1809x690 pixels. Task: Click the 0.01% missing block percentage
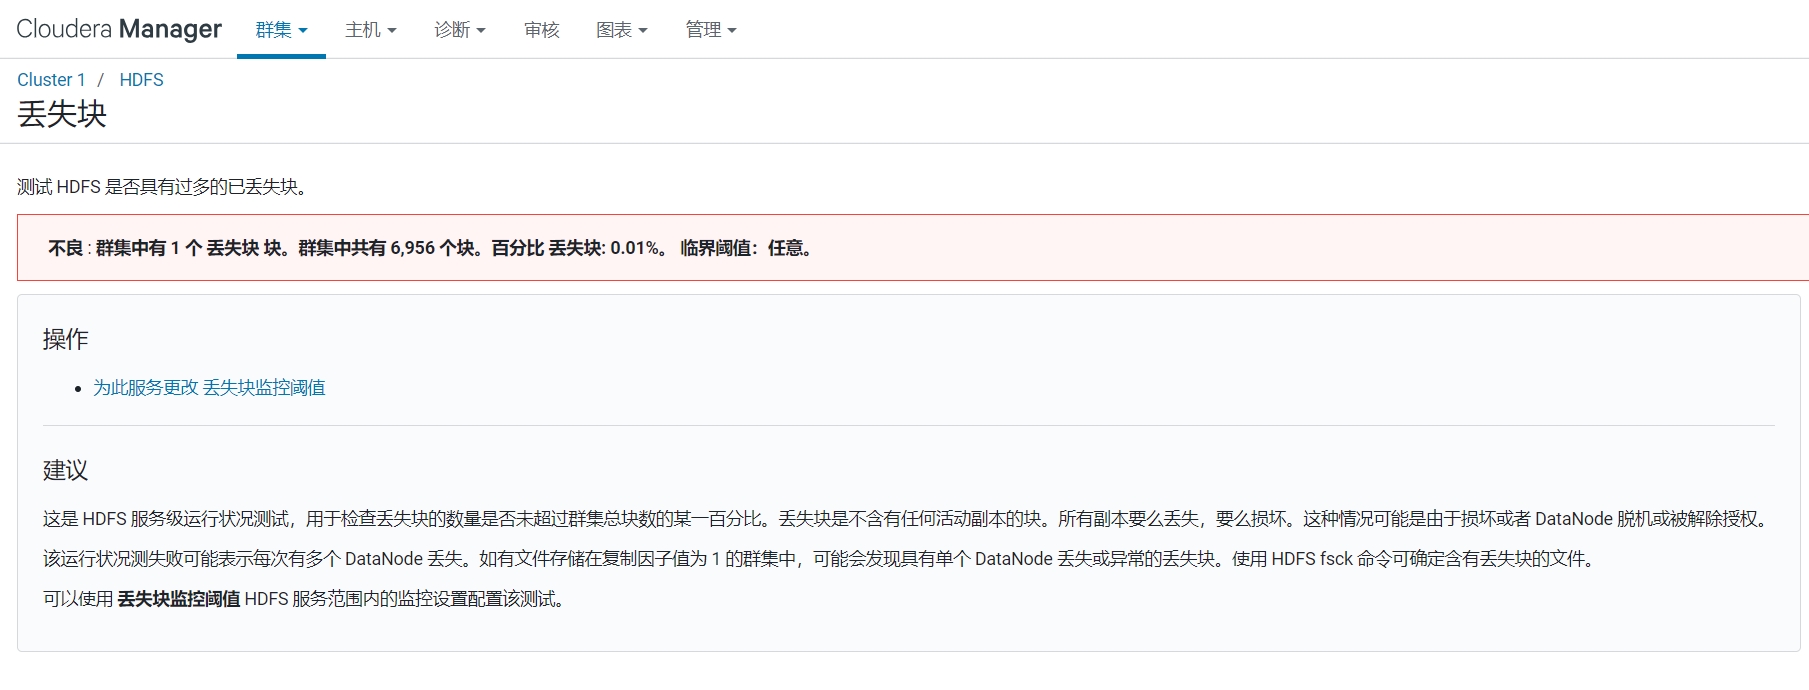634,248
